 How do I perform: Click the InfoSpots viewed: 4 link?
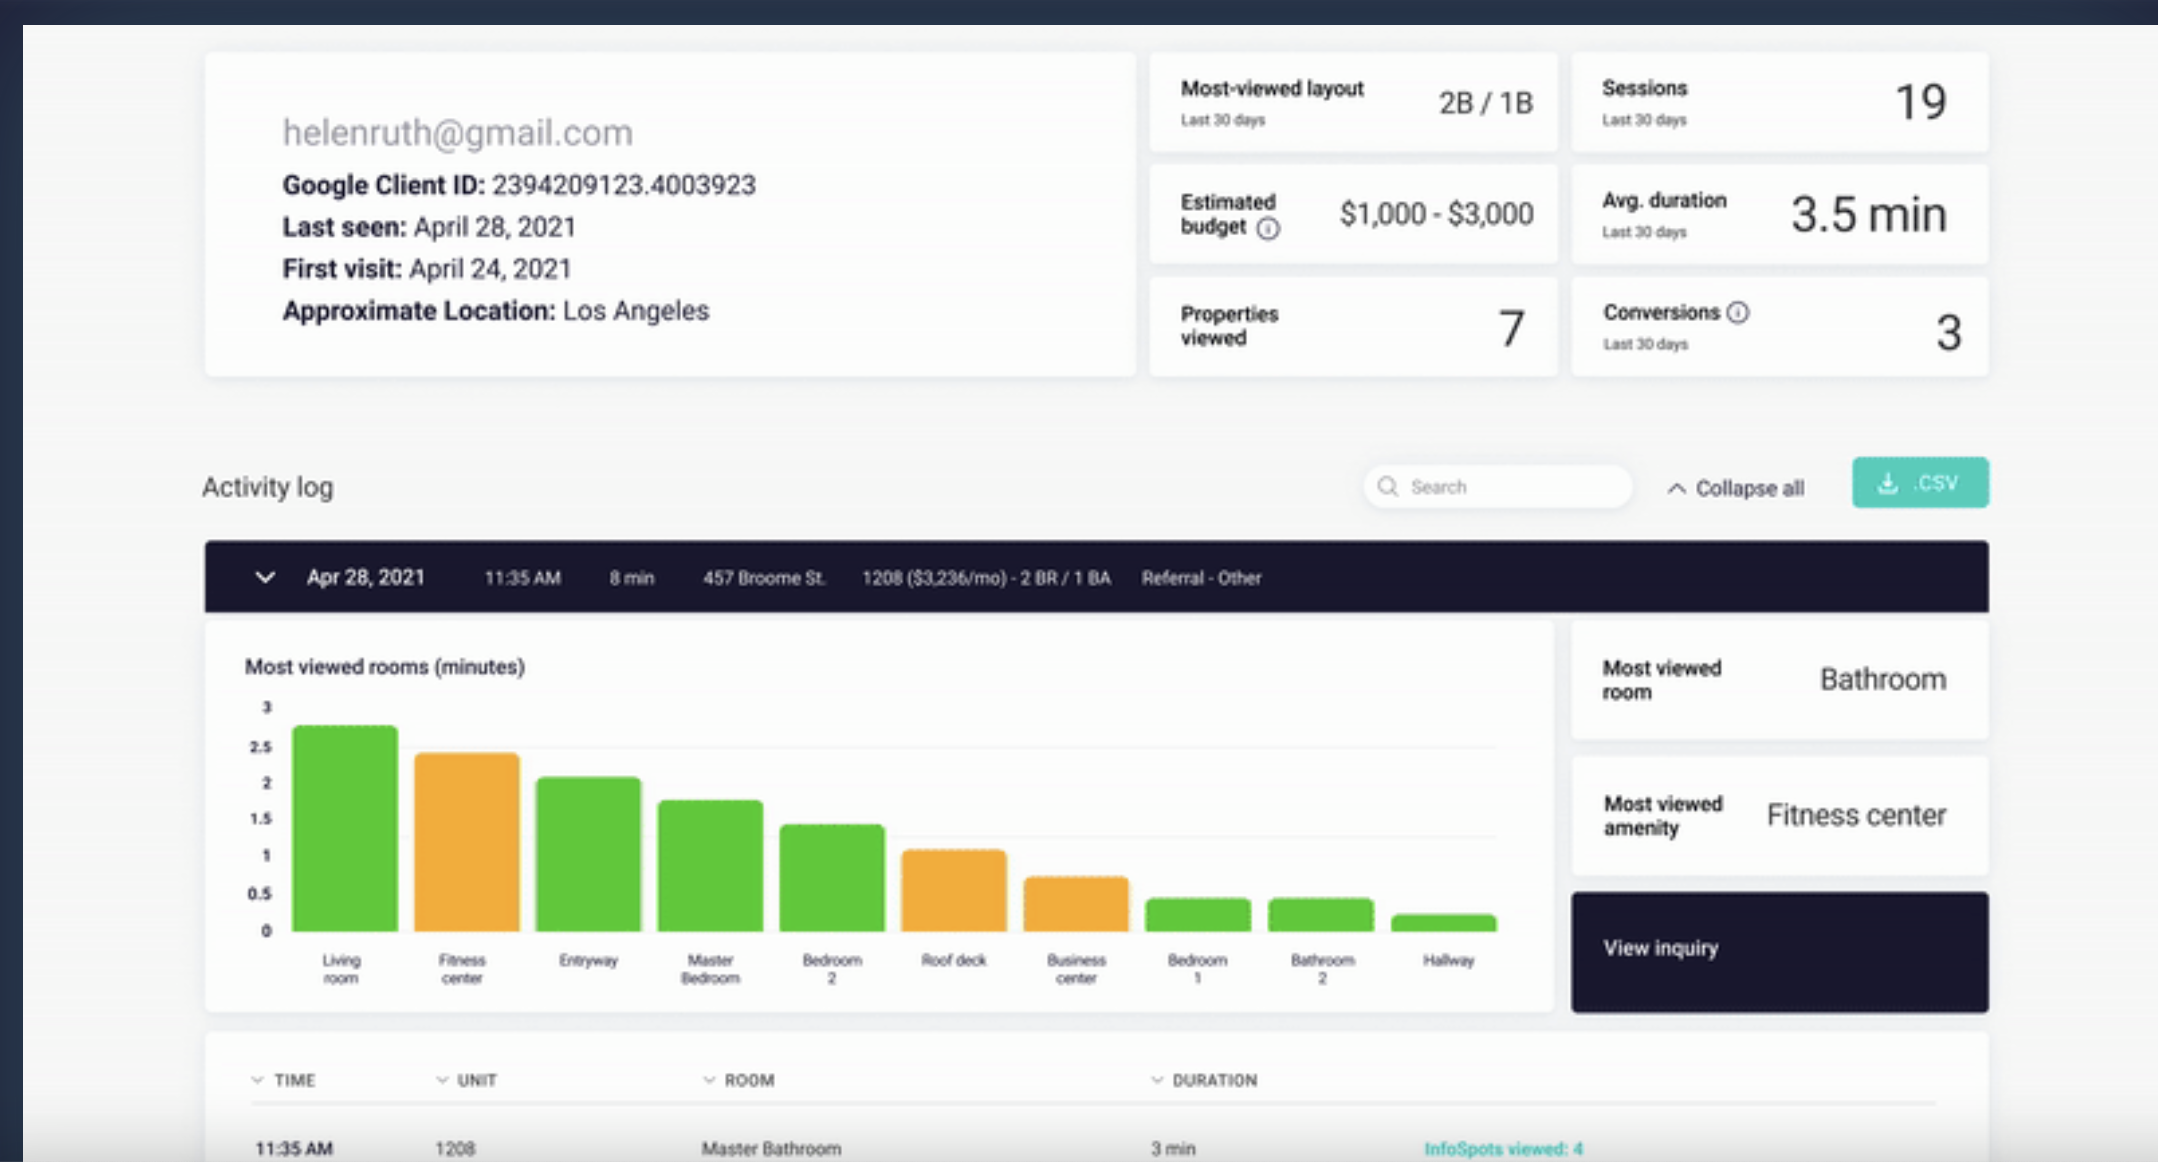(x=1503, y=1148)
